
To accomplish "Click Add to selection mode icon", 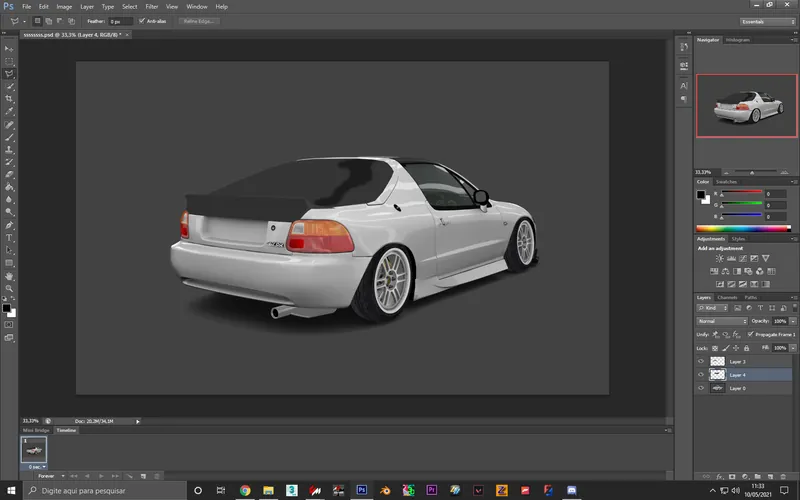I will (x=48, y=21).
